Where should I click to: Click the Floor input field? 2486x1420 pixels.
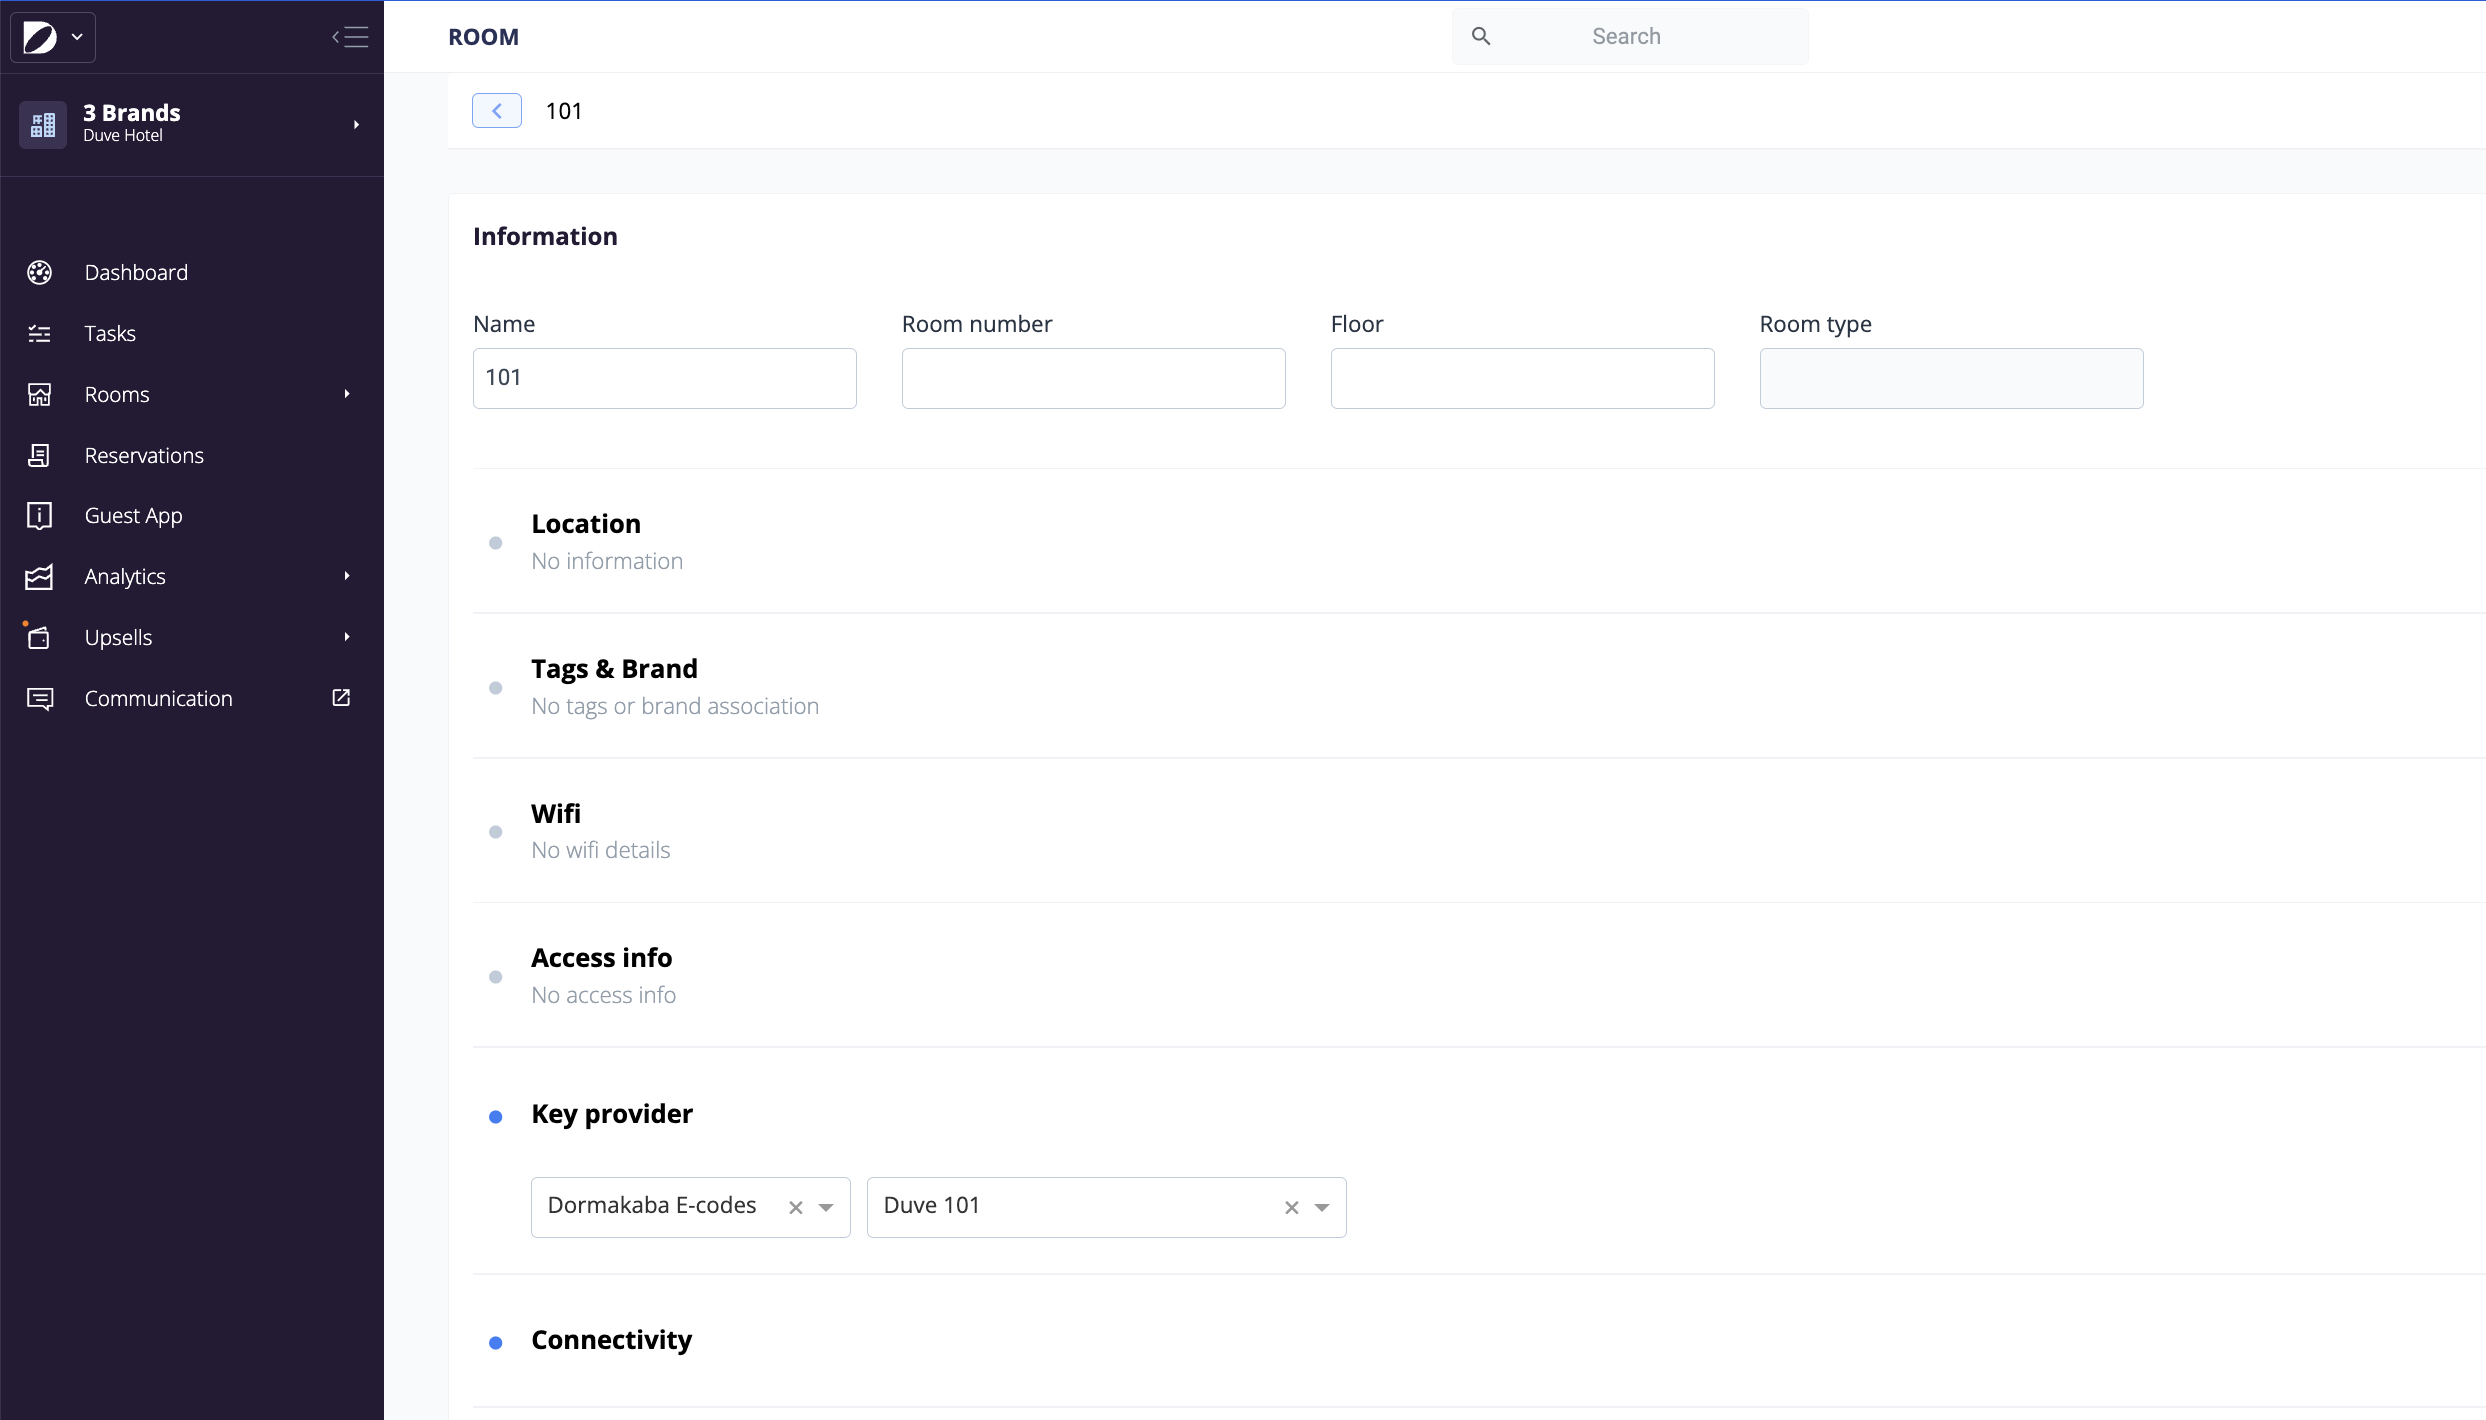1522,378
